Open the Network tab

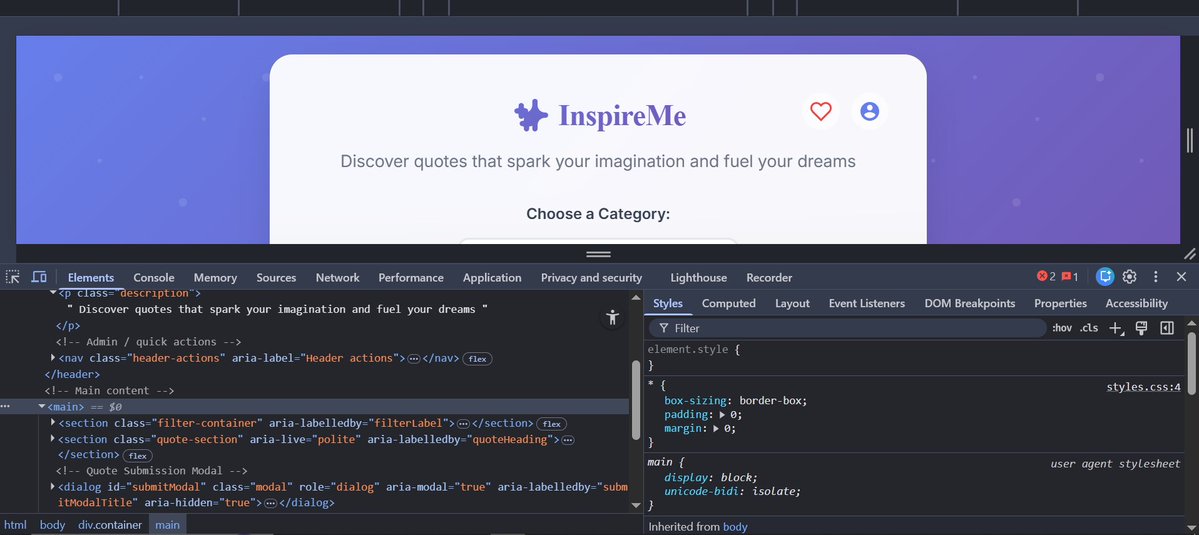click(x=337, y=277)
